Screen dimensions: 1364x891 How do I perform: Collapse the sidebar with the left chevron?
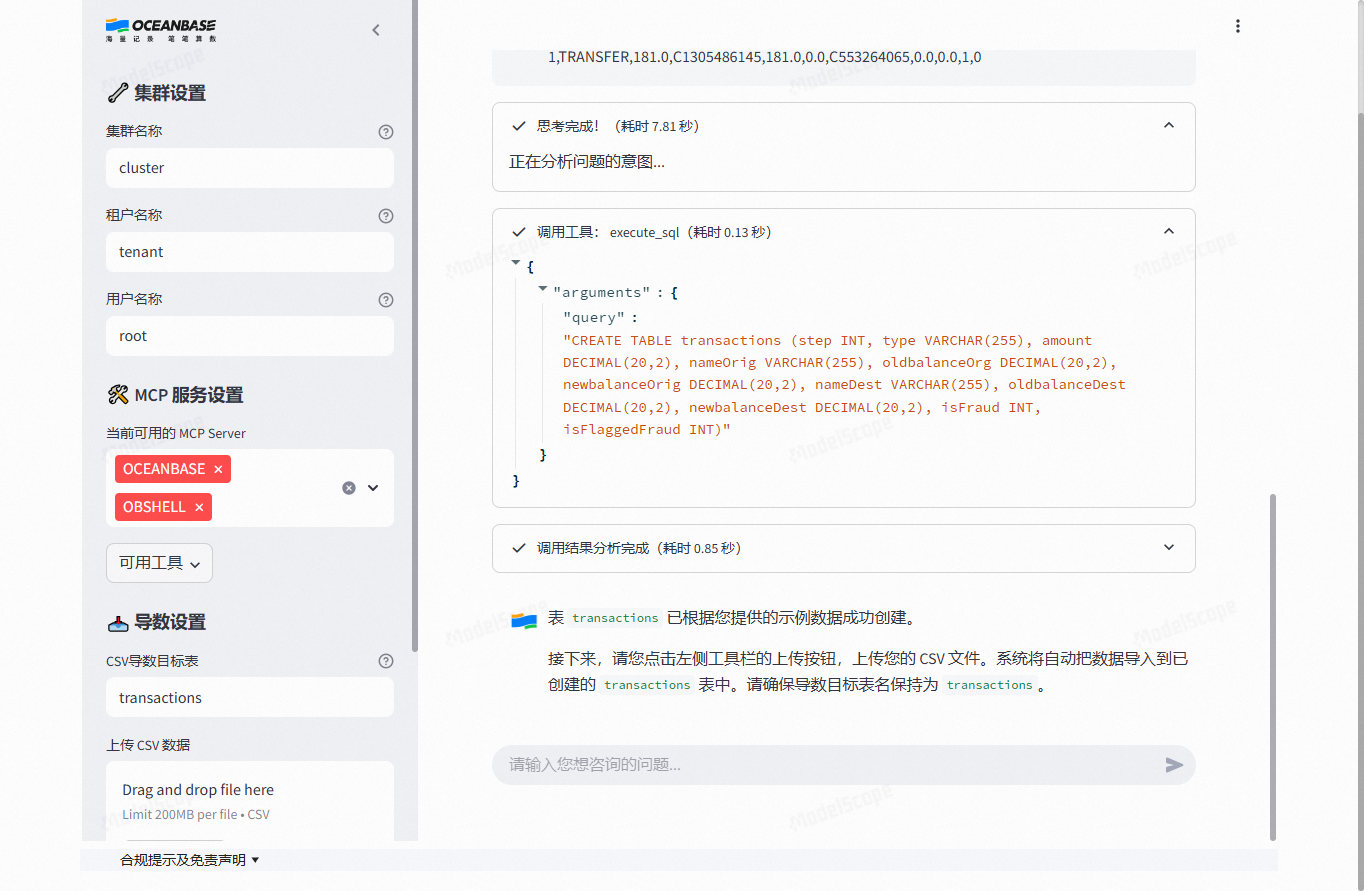pos(376,30)
